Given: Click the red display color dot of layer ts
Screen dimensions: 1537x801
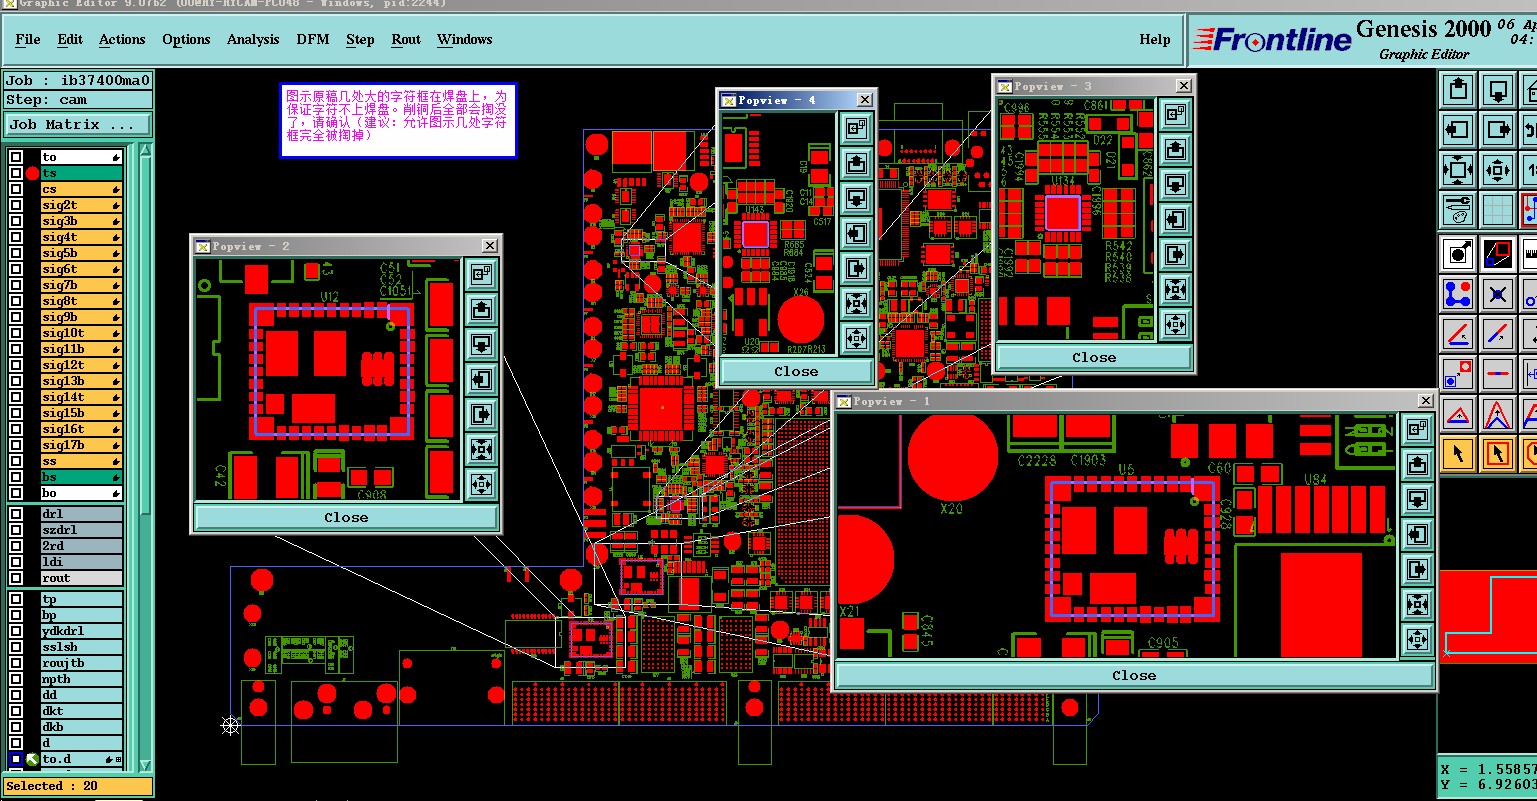Looking at the screenshot, I should coord(32,173).
